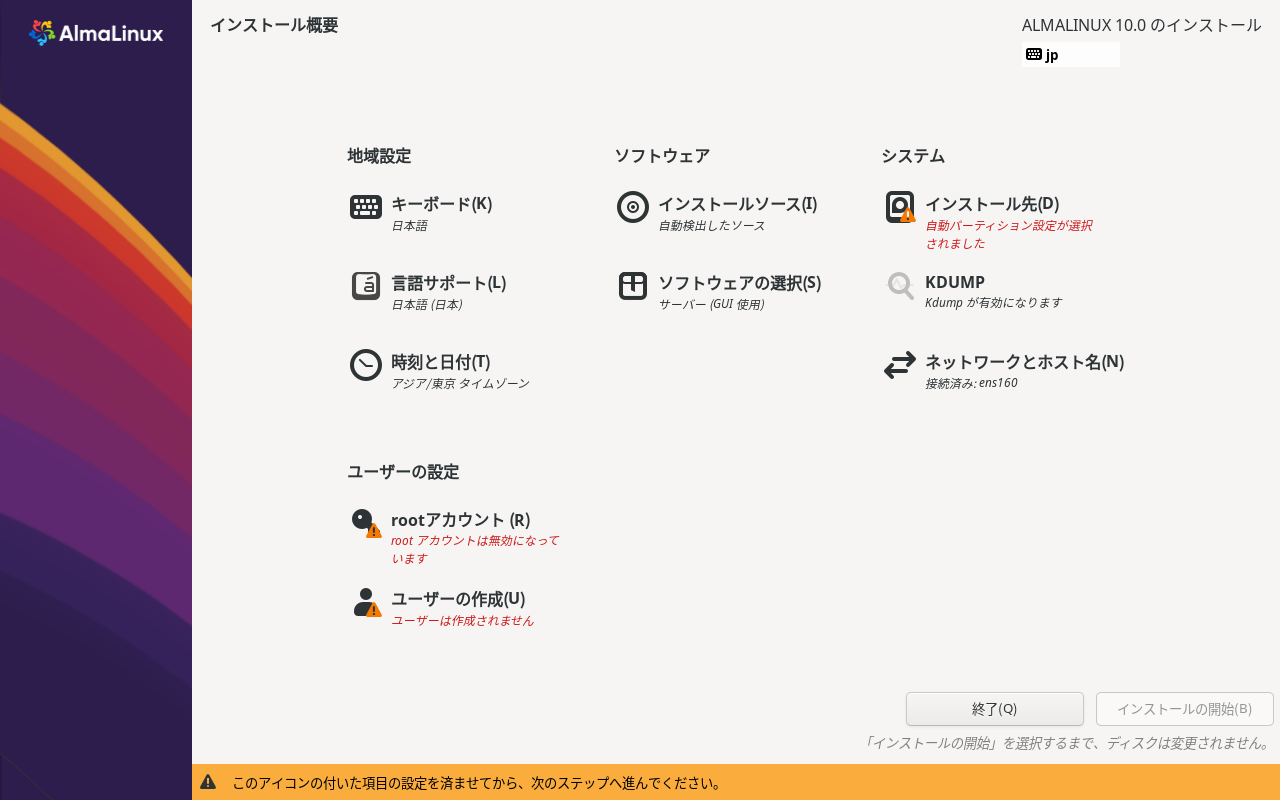Image resolution: width=1280 pixels, height=800 pixels.
Task: Open ユーザーの作成(U)
Action: pyautogui.click(x=458, y=599)
